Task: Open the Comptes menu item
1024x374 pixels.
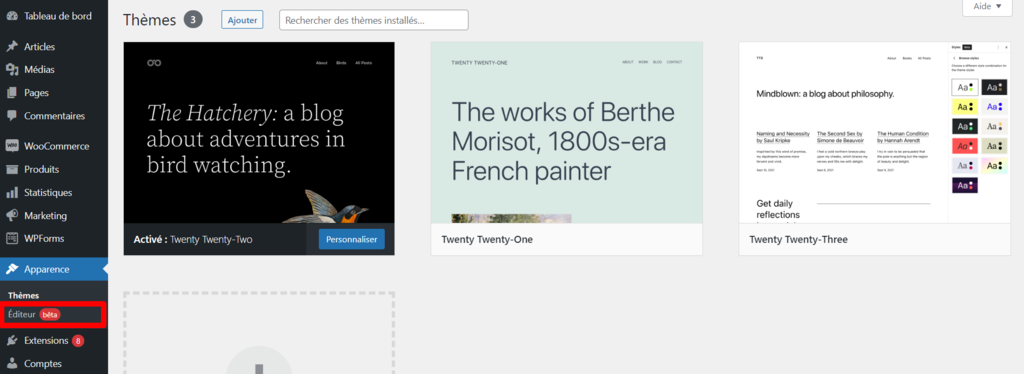Action: click(x=54, y=364)
